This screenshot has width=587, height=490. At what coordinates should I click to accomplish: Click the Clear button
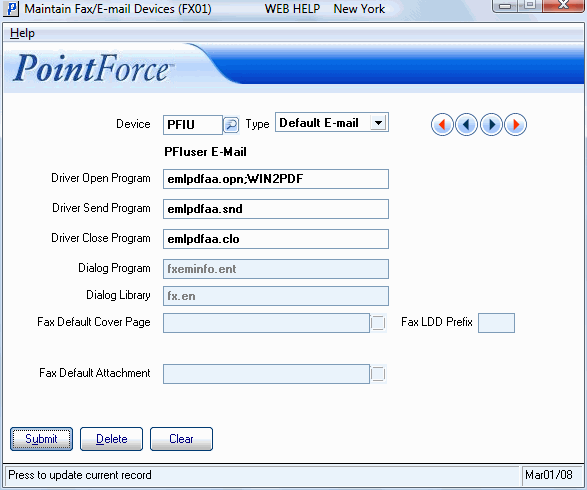tap(181, 439)
